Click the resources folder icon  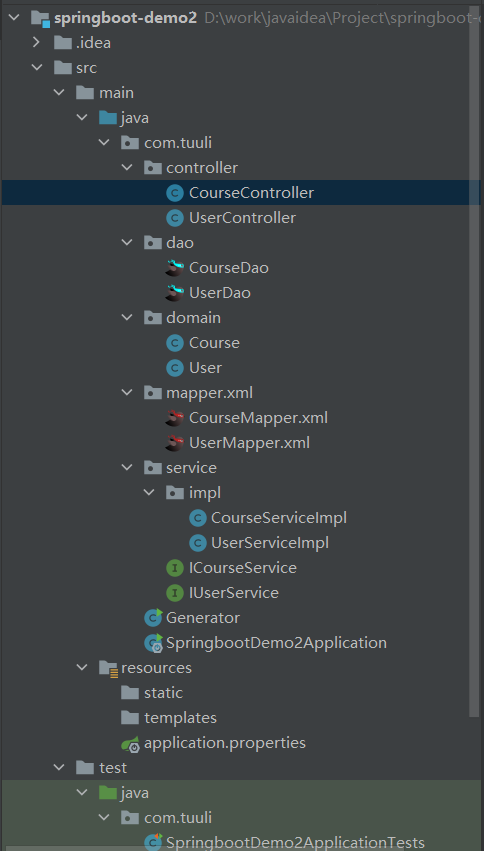coord(109,668)
